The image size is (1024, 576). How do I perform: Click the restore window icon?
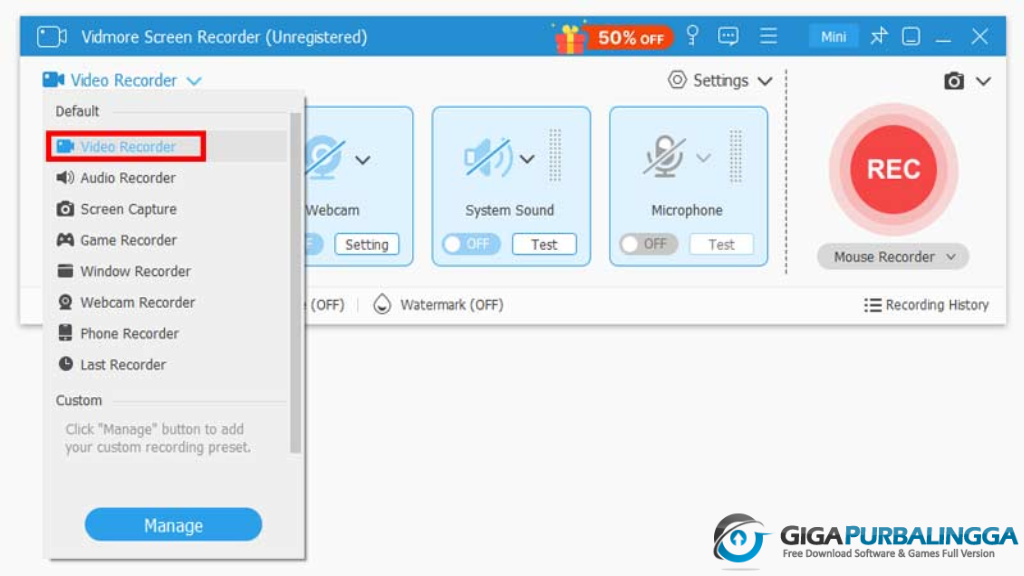tap(911, 37)
